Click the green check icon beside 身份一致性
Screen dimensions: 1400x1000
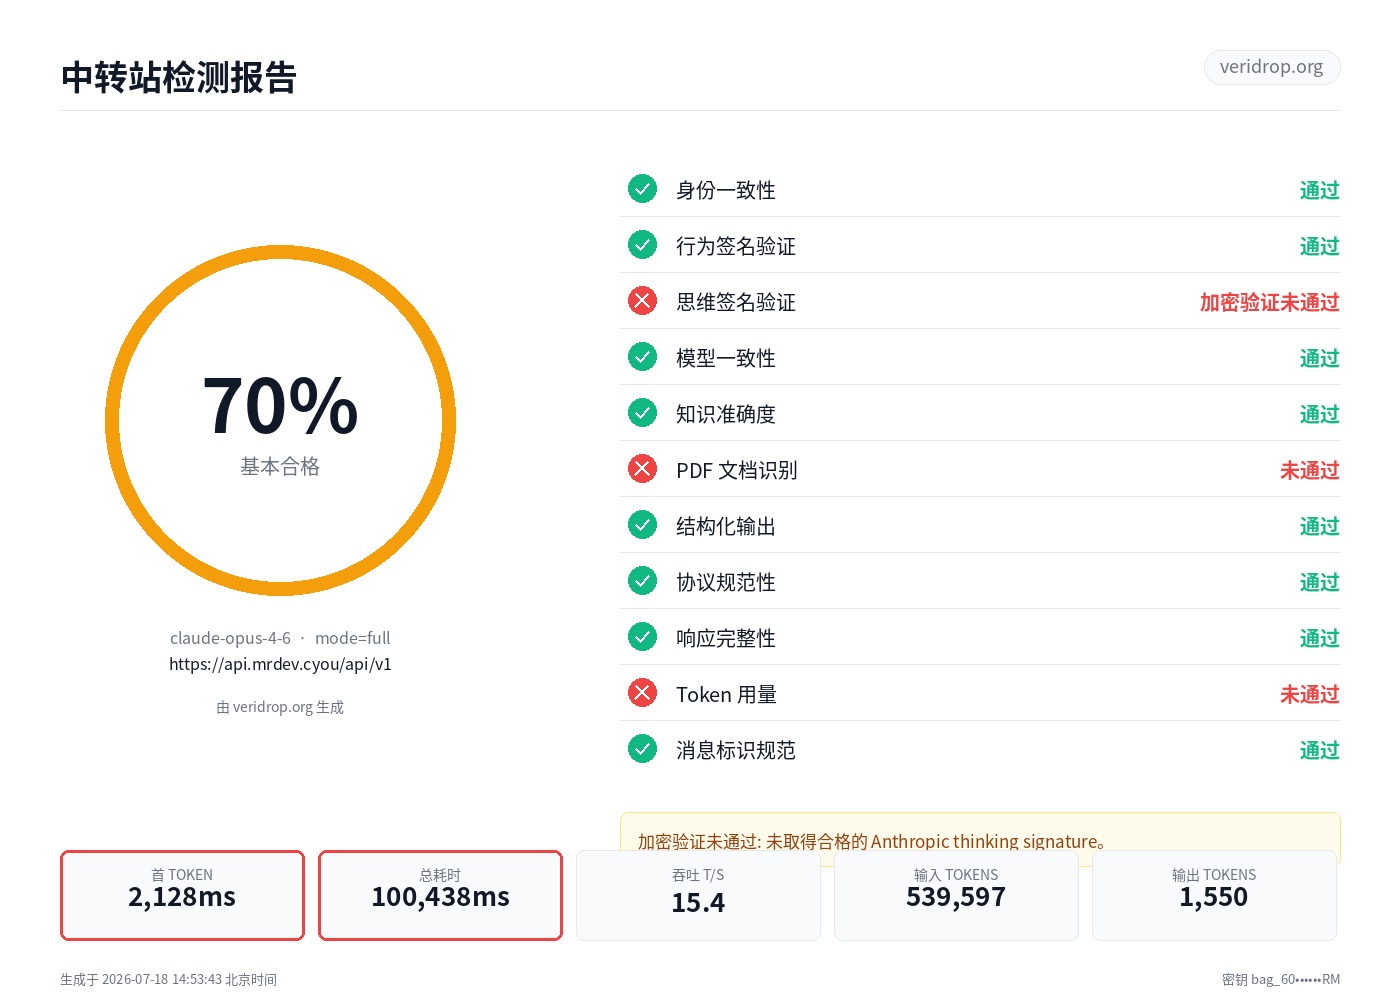coord(642,189)
